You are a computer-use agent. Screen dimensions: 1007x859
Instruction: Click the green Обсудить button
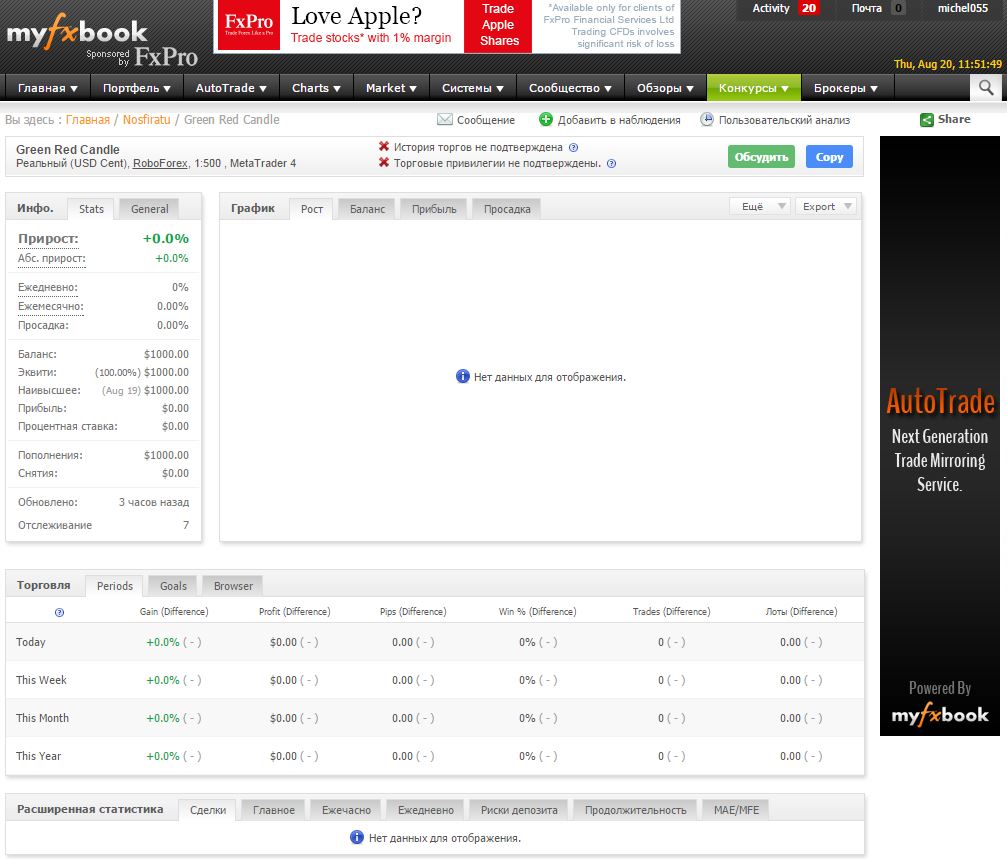[x=761, y=157]
